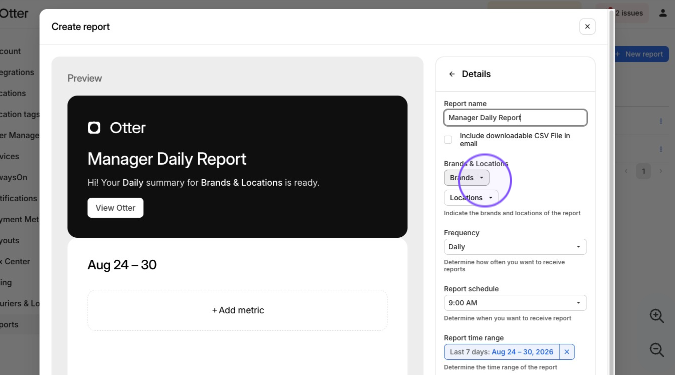The width and height of the screenshot is (675, 375).
Task: Click the zoom out magnifier icon
Action: [x=656, y=350]
